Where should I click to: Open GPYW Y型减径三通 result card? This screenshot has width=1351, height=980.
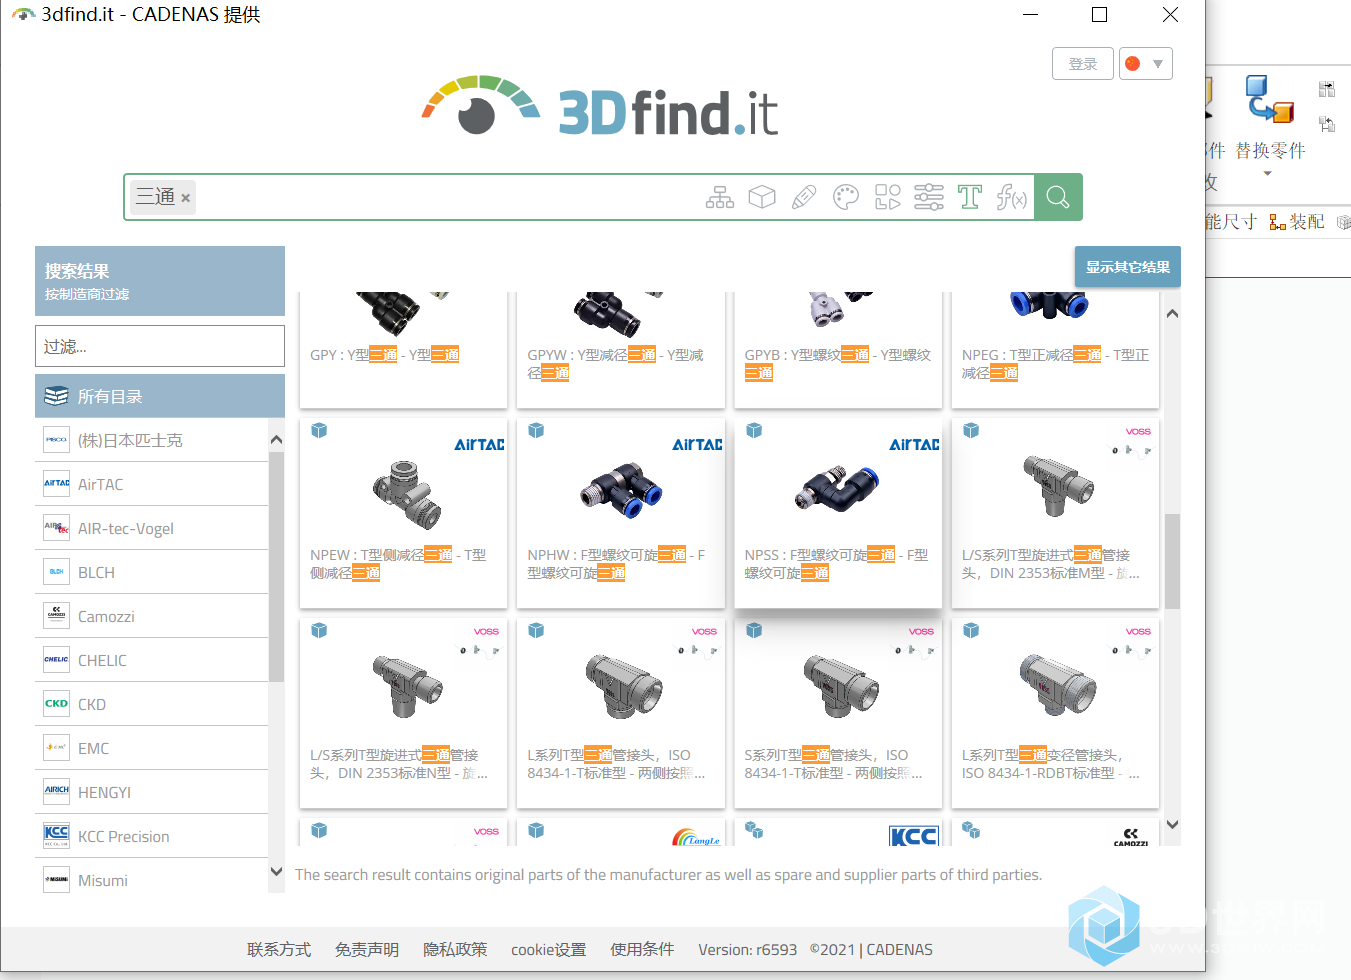620,349
